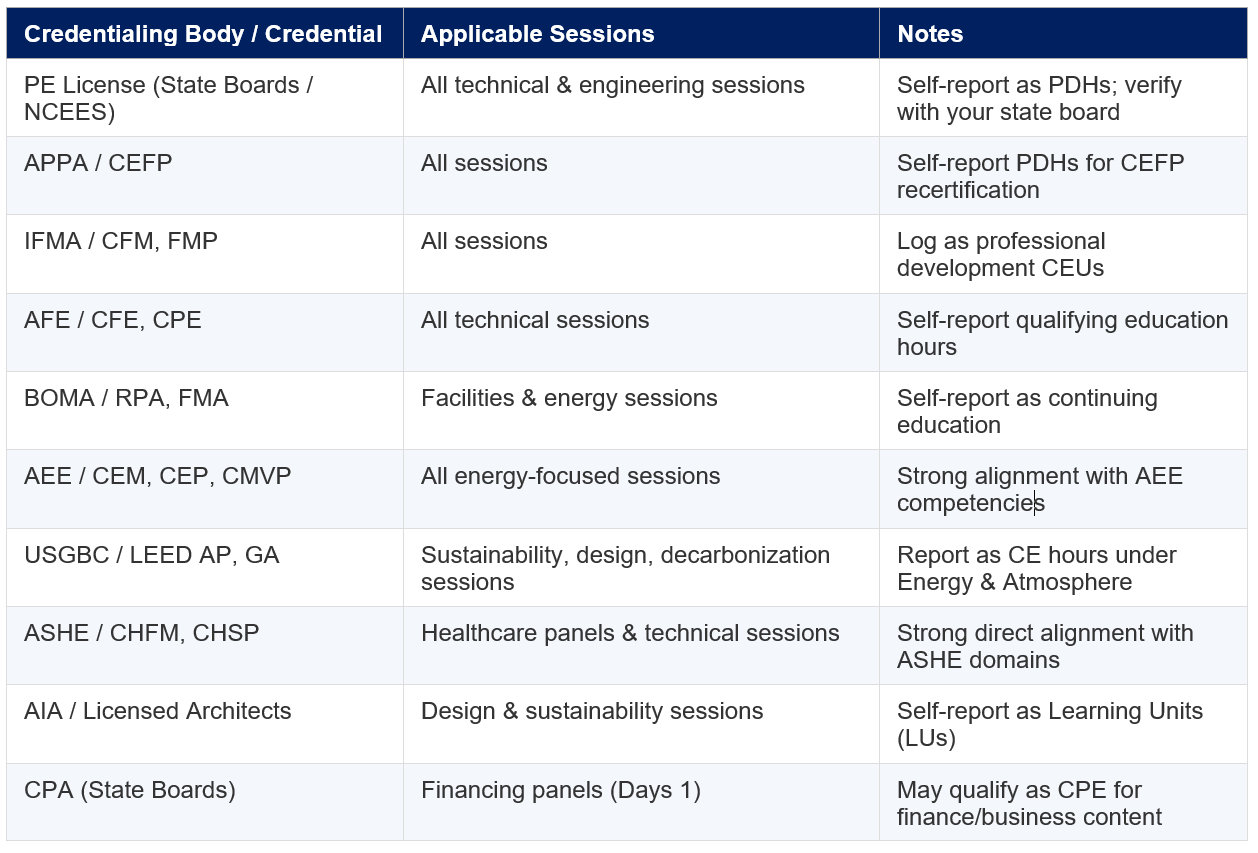
Task: Click the "ASHE / CHFM, CHSP" cell
Action: tap(142, 633)
